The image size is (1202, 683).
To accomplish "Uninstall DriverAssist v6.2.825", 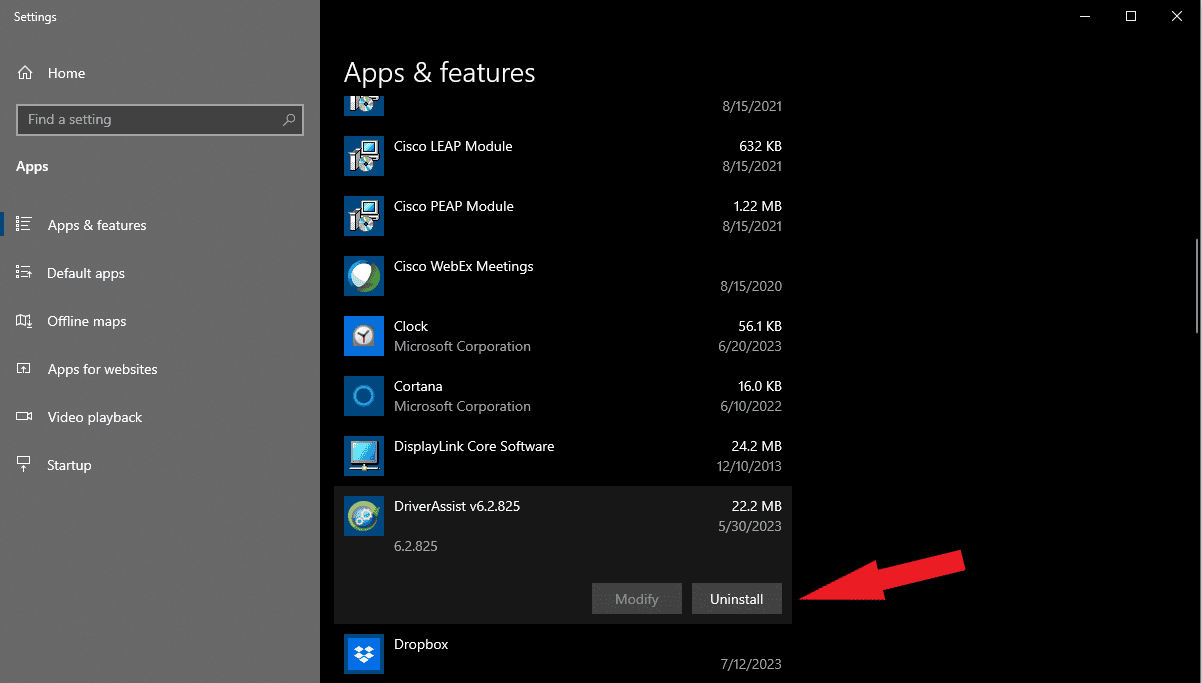I will click(737, 599).
